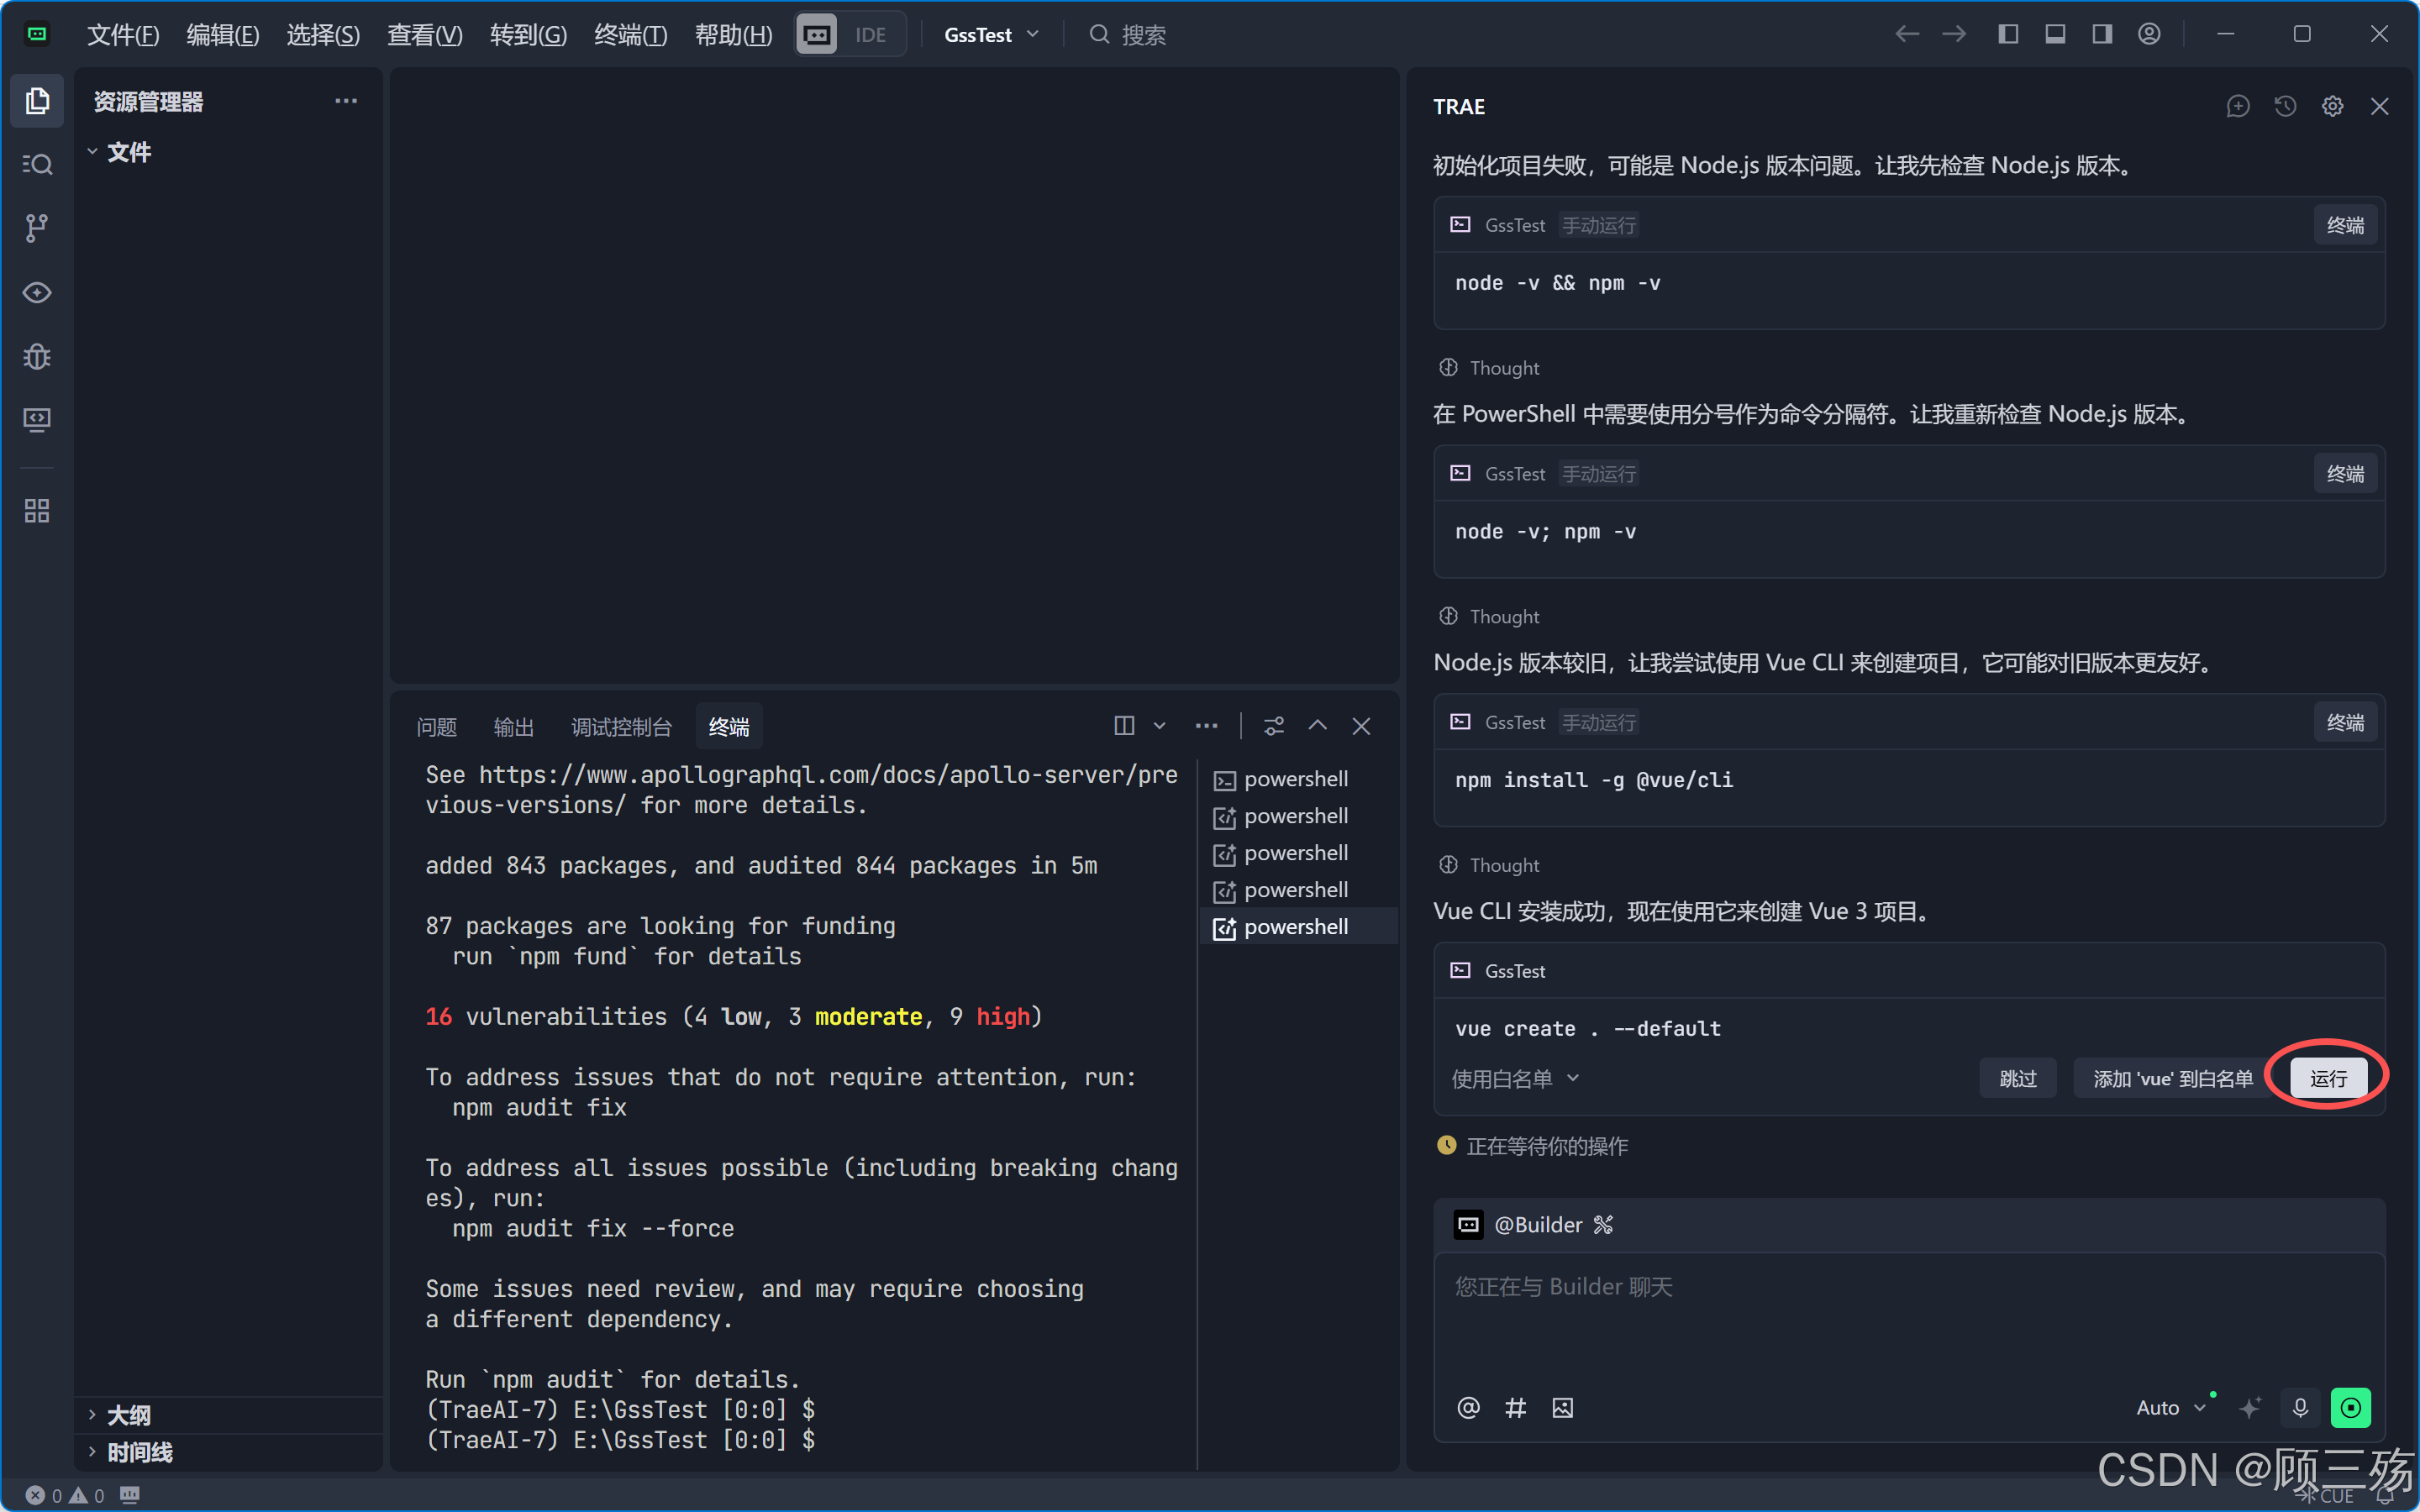The height and width of the screenshot is (1512, 2420).
Task: Open the Source Control sidebar icon
Action: pyautogui.click(x=37, y=228)
